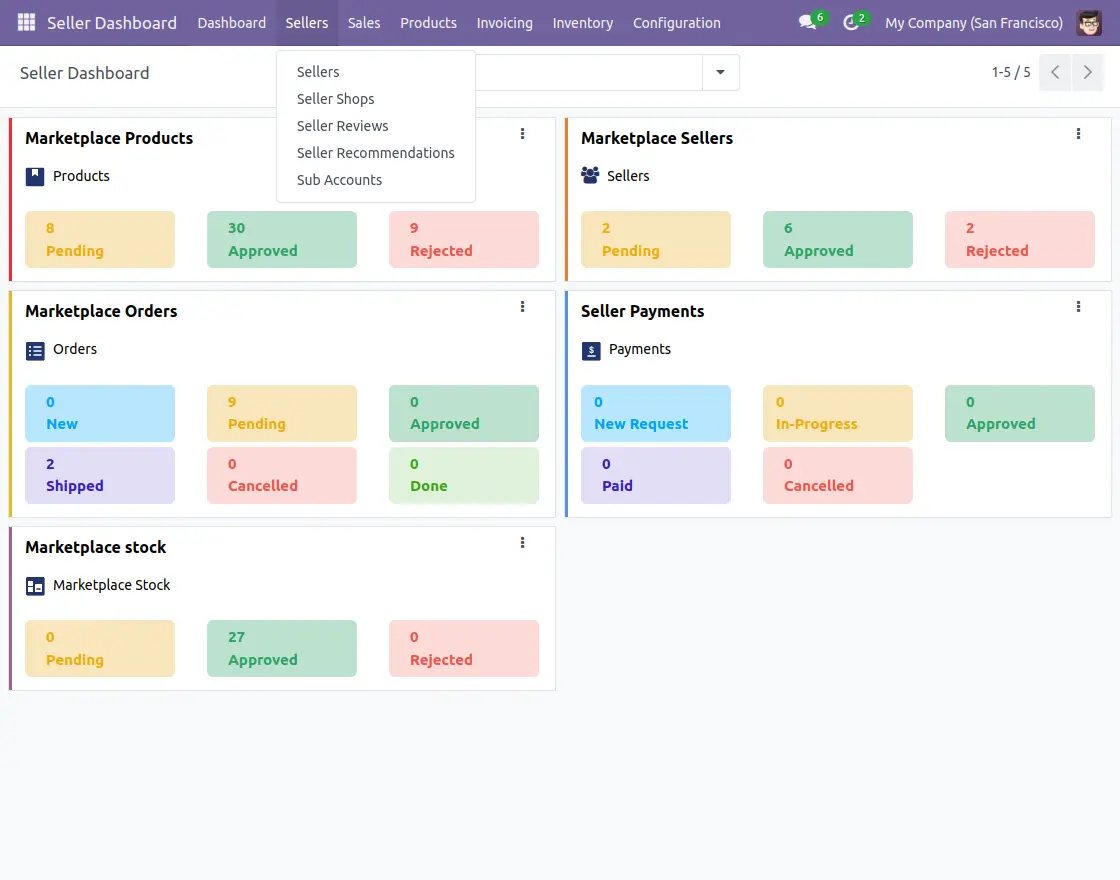Click the activities clock icon with badge 2

[850, 22]
